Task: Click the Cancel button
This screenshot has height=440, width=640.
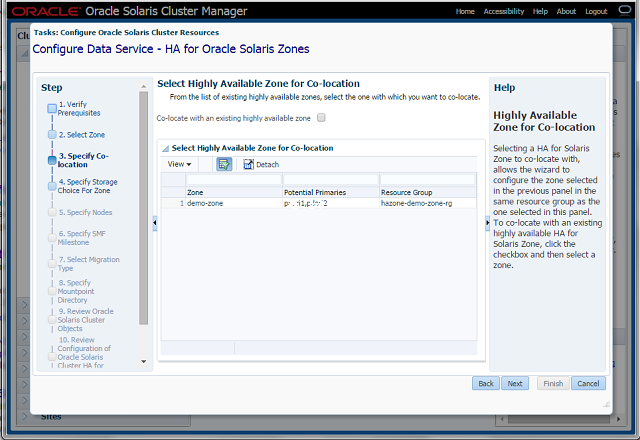Action: click(x=588, y=383)
